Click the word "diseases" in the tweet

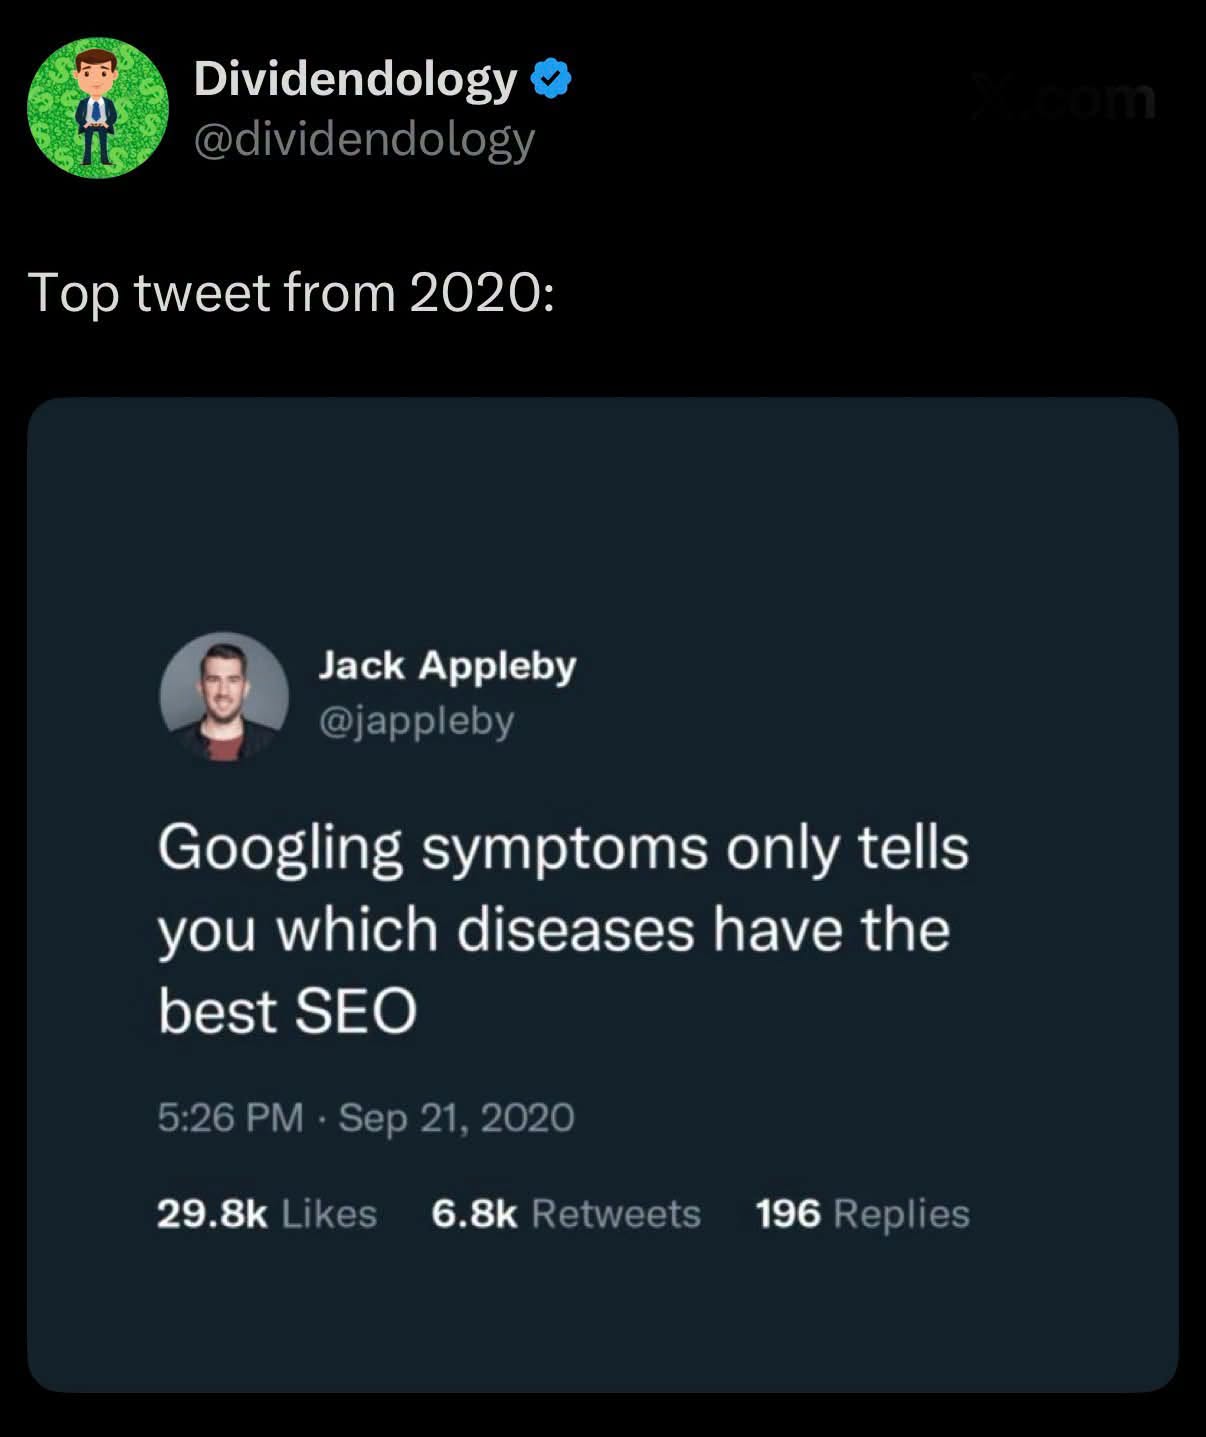[x=576, y=930]
